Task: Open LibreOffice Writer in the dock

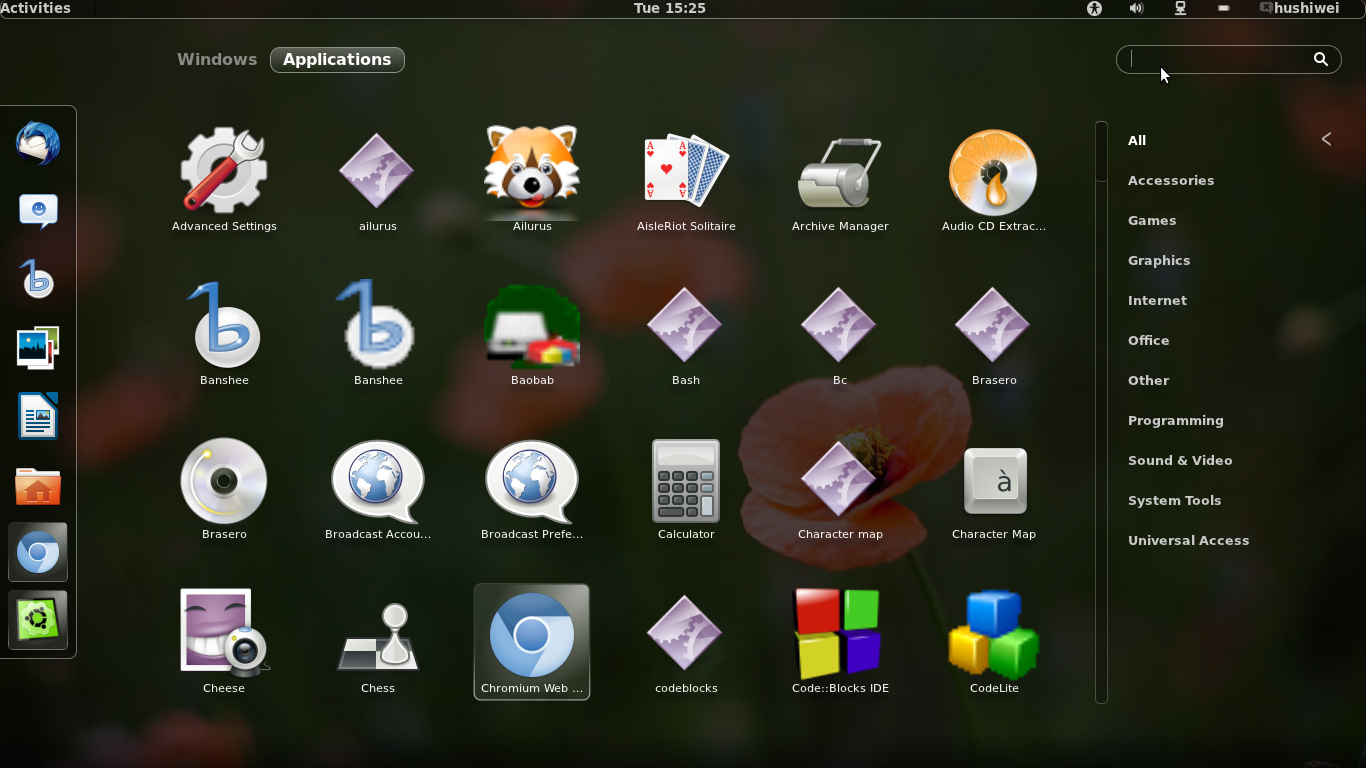Action: pyautogui.click(x=38, y=416)
